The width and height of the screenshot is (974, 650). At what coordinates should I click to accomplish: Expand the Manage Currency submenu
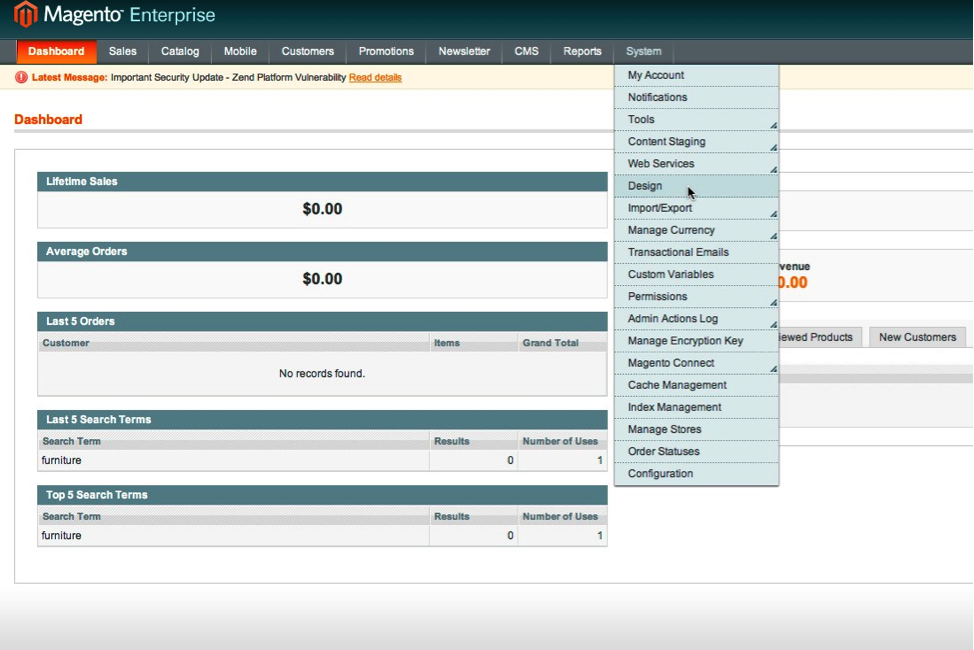click(x=696, y=231)
